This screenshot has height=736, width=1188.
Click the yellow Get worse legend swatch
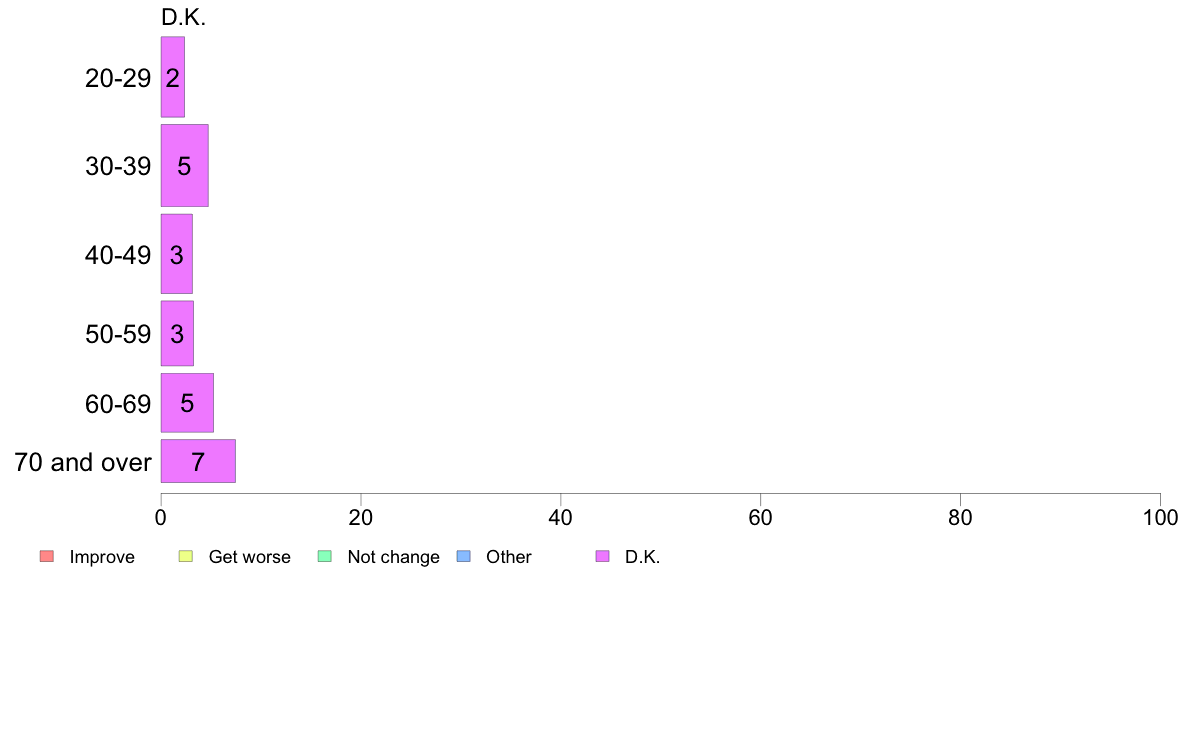[186, 556]
